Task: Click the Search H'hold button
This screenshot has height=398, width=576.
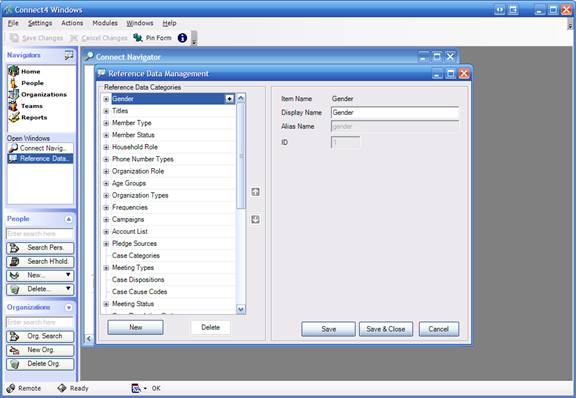Action: click(x=40, y=262)
